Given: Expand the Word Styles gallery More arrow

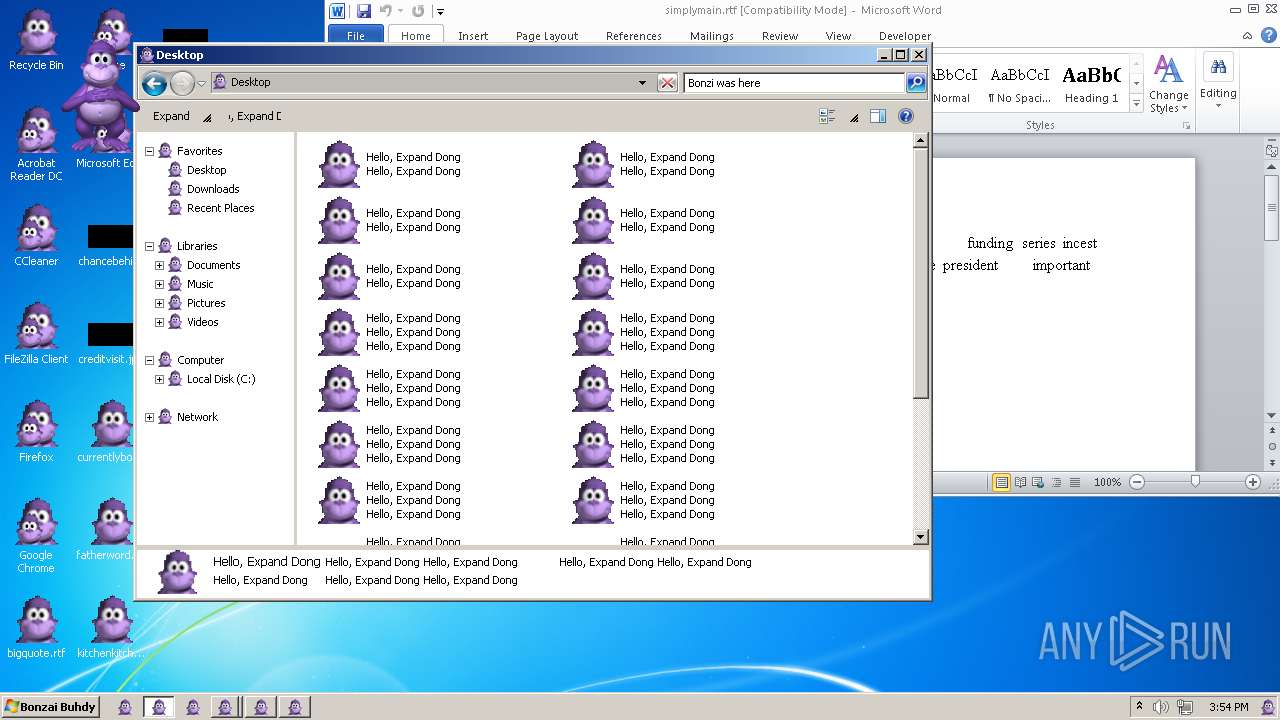Looking at the screenshot, I should tap(1137, 103).
